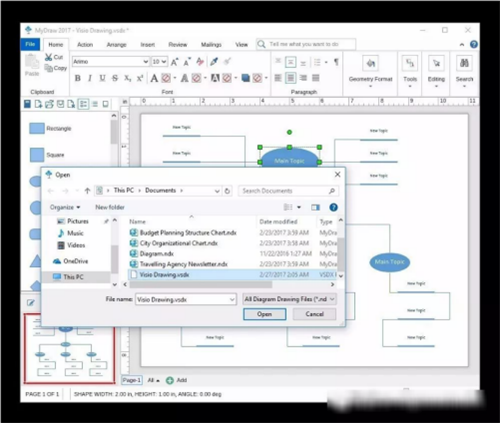Open the File menu tab
This screenshot has height=423, width=500.
click(x=30, y=44)
